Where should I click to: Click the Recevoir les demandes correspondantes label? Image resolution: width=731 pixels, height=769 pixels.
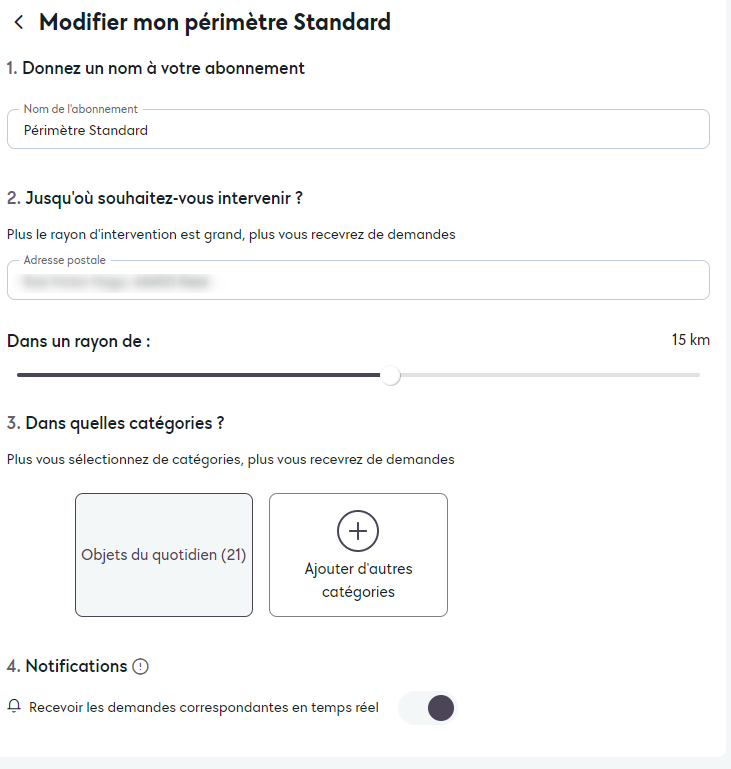[x=204, y=708]
